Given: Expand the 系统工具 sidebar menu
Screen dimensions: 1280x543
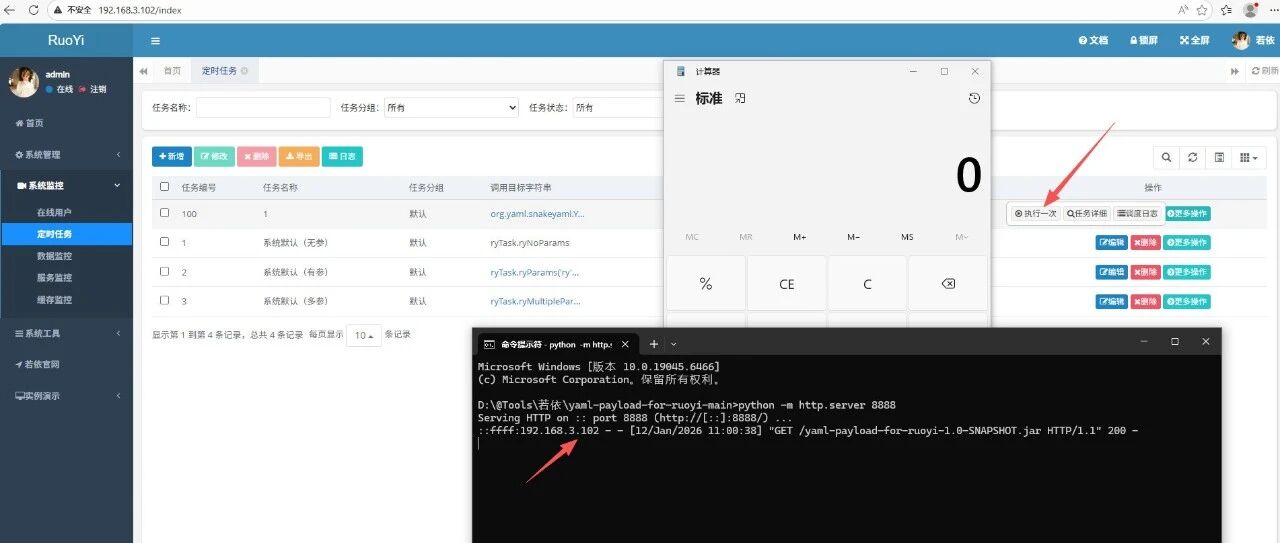Looking at the screenshot, I should pyautogui.click(x=66, y=333).
